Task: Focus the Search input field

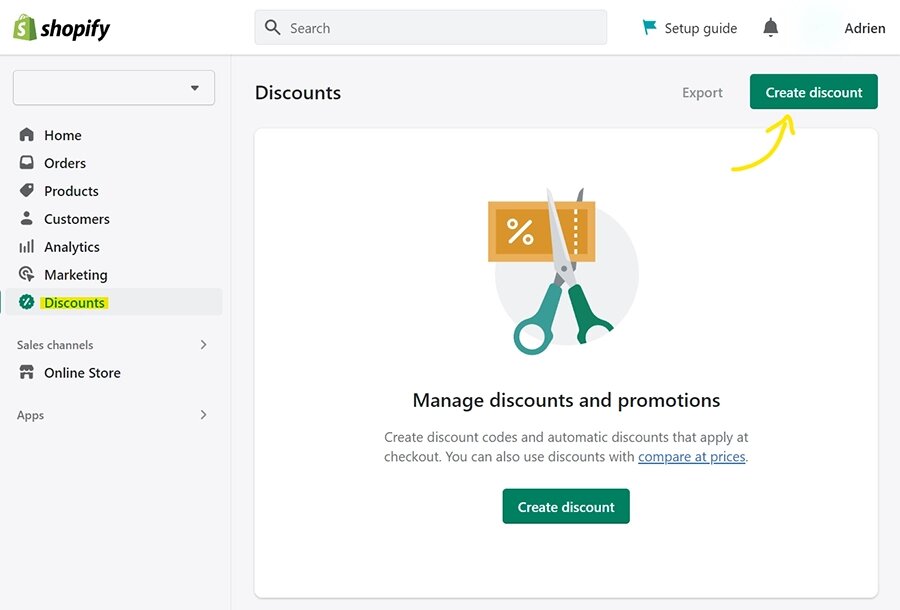Action: pos(430,28)
